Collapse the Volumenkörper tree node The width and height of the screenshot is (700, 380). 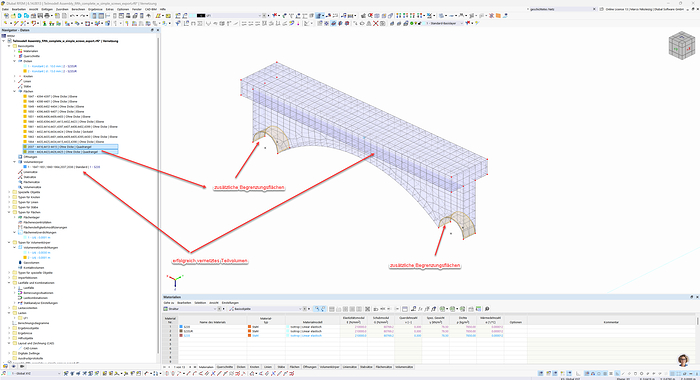pos(15,162)
